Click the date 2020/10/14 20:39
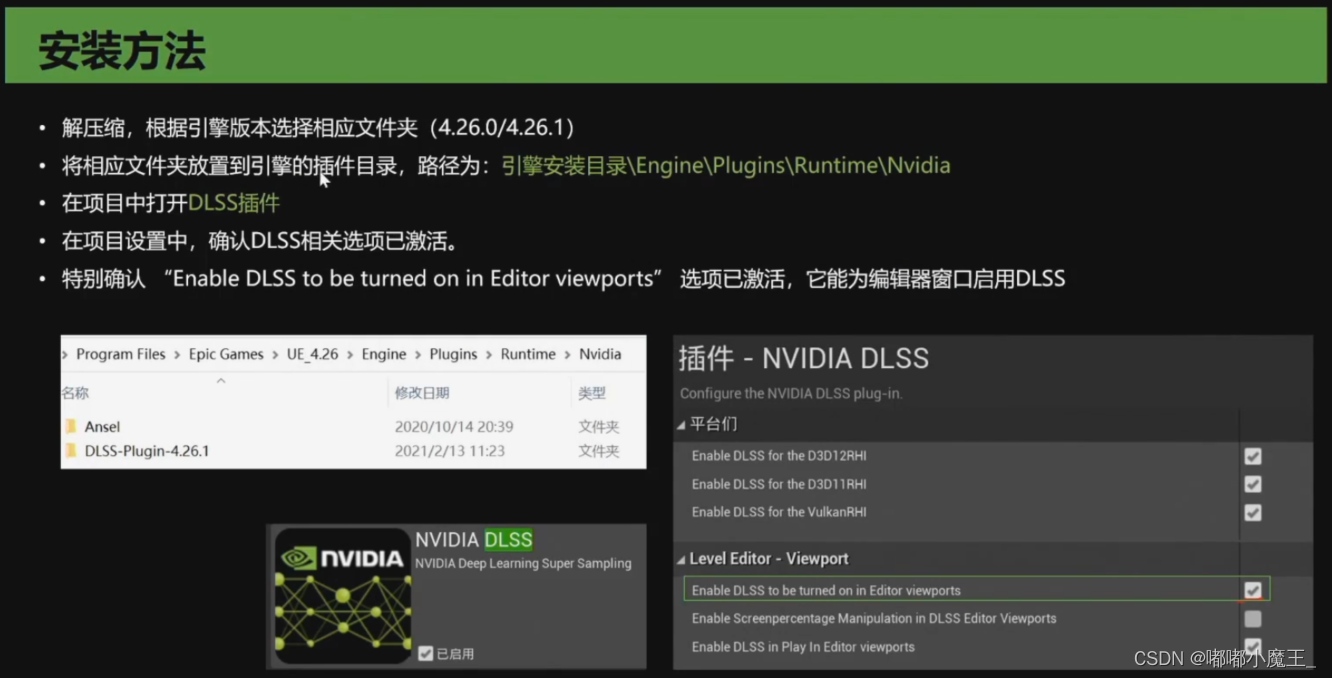1332x678 pixels. (x=454, y=427)
